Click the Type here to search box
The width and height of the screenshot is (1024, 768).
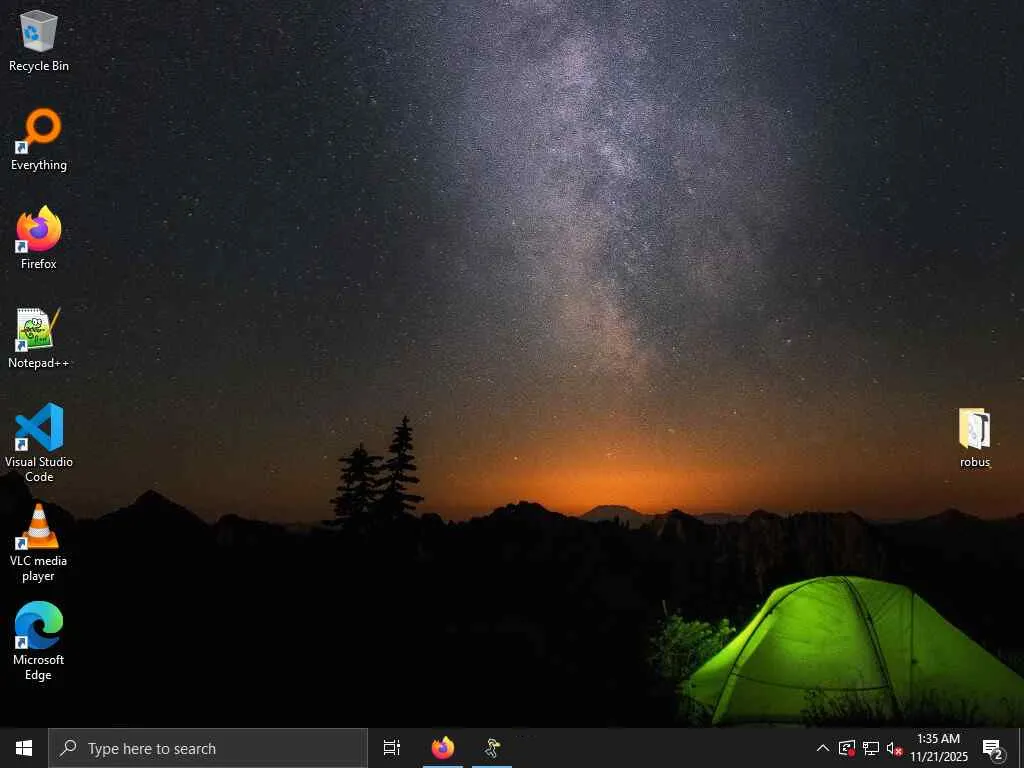coord(208,748)
